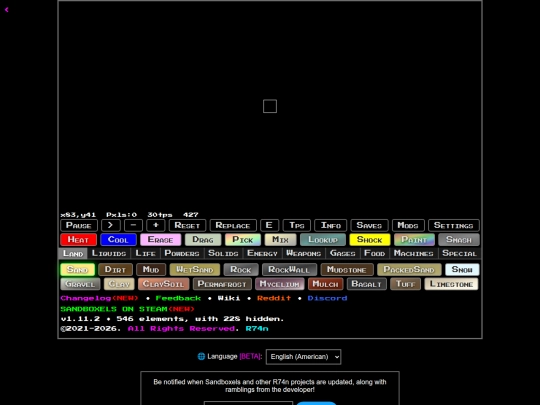Image resolution: width=540 pixels, height=405 pixels.
Task: Click the Reset button
Action: coord(187,225)
